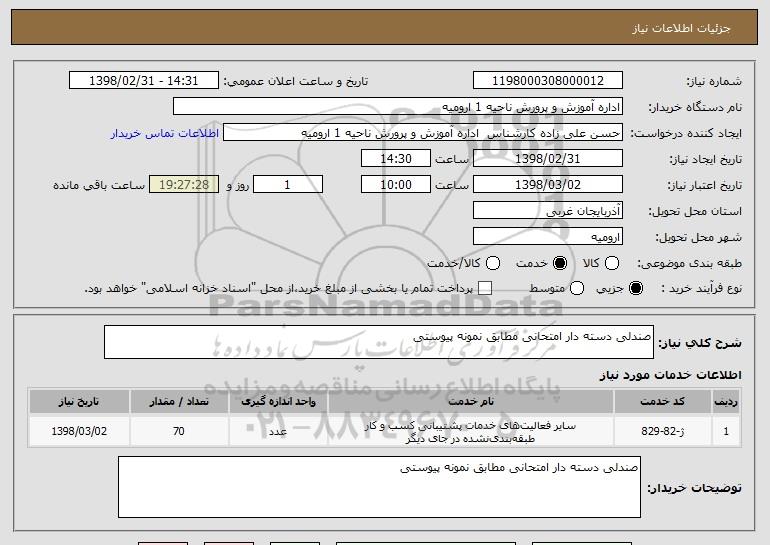The image size is (770, 545).
Task: Click the quantity cell showing 70
Action: (x=179, y=432)
